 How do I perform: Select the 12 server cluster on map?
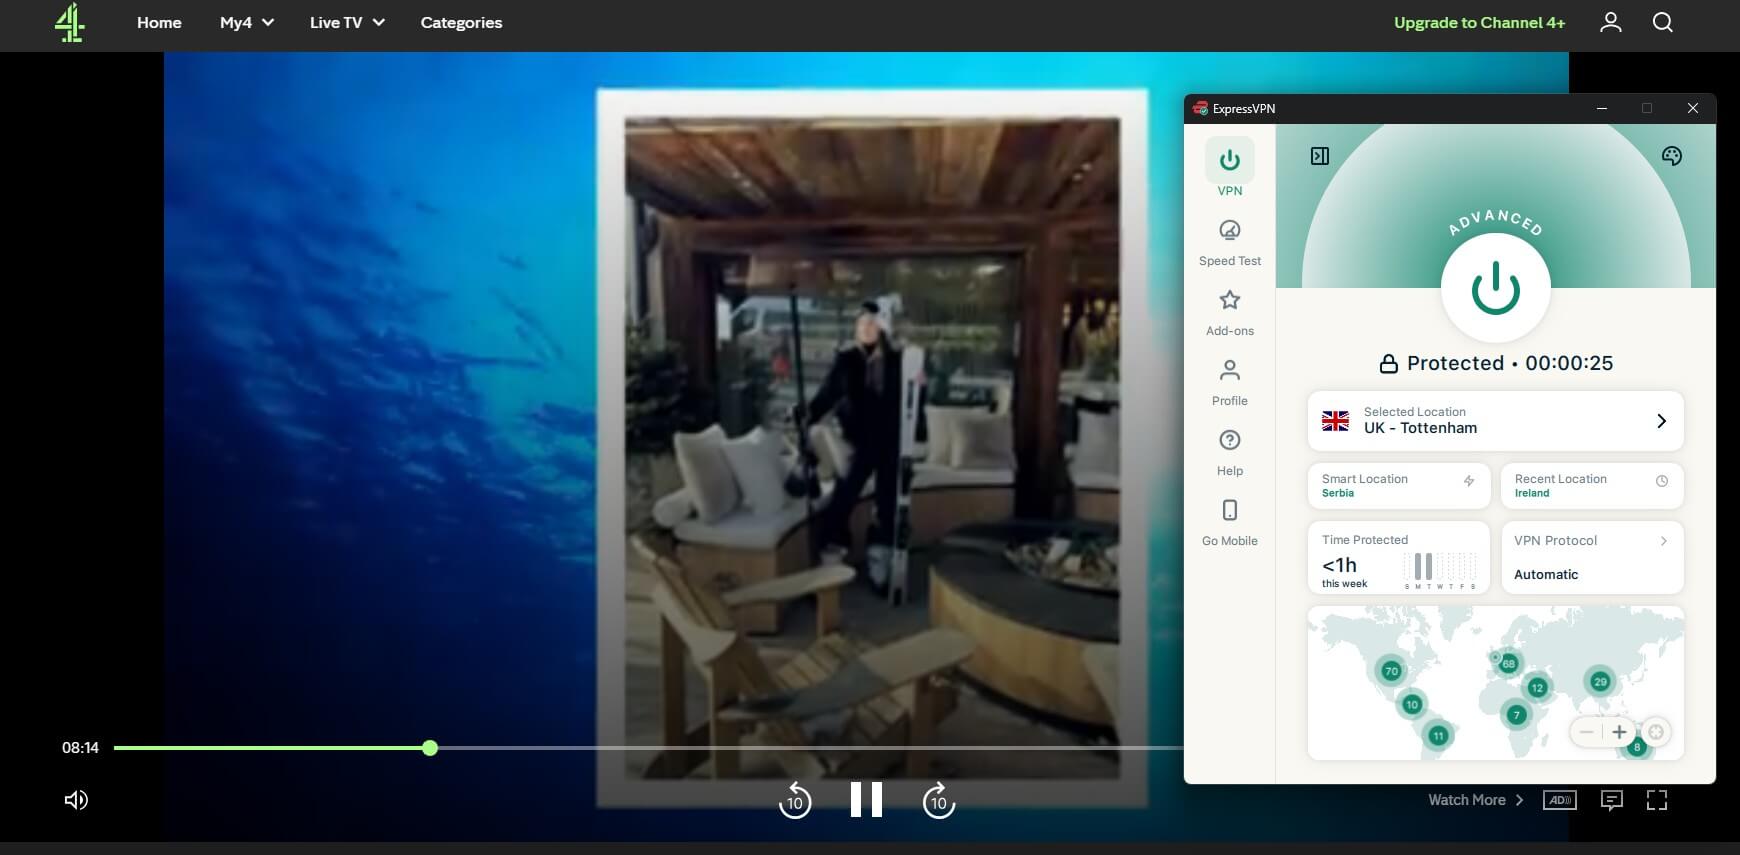pyautogui.click(x=1537, y=687)
